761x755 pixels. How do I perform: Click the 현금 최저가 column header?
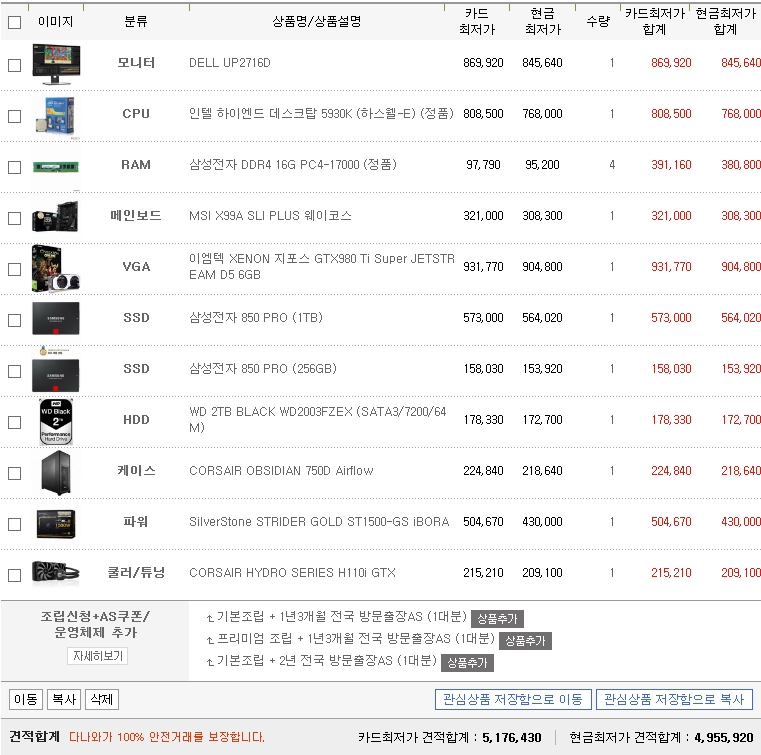click(543, 21)
